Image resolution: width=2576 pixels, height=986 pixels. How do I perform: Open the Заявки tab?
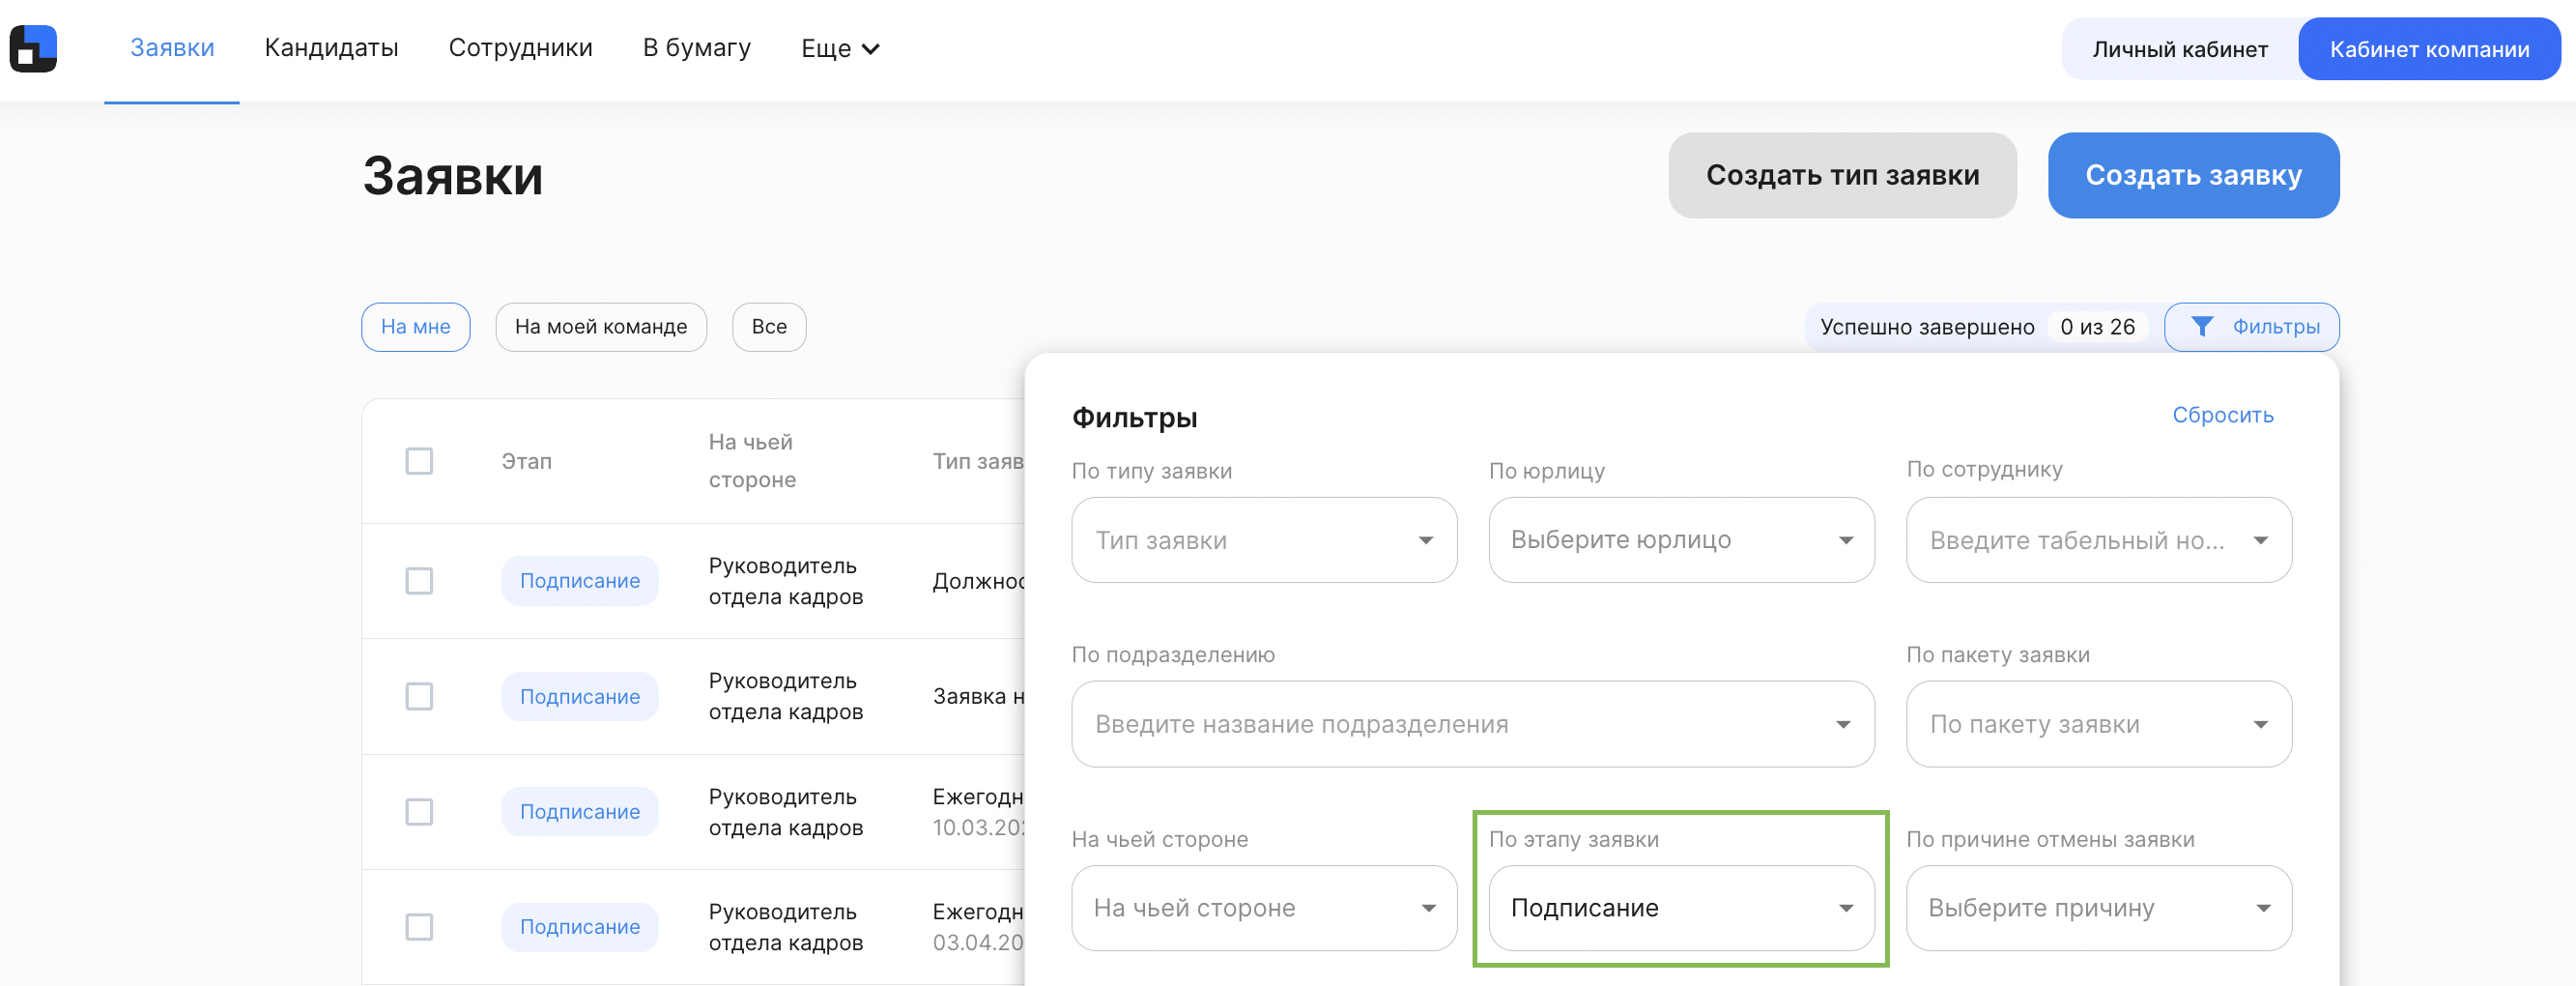tap(172, 48)
